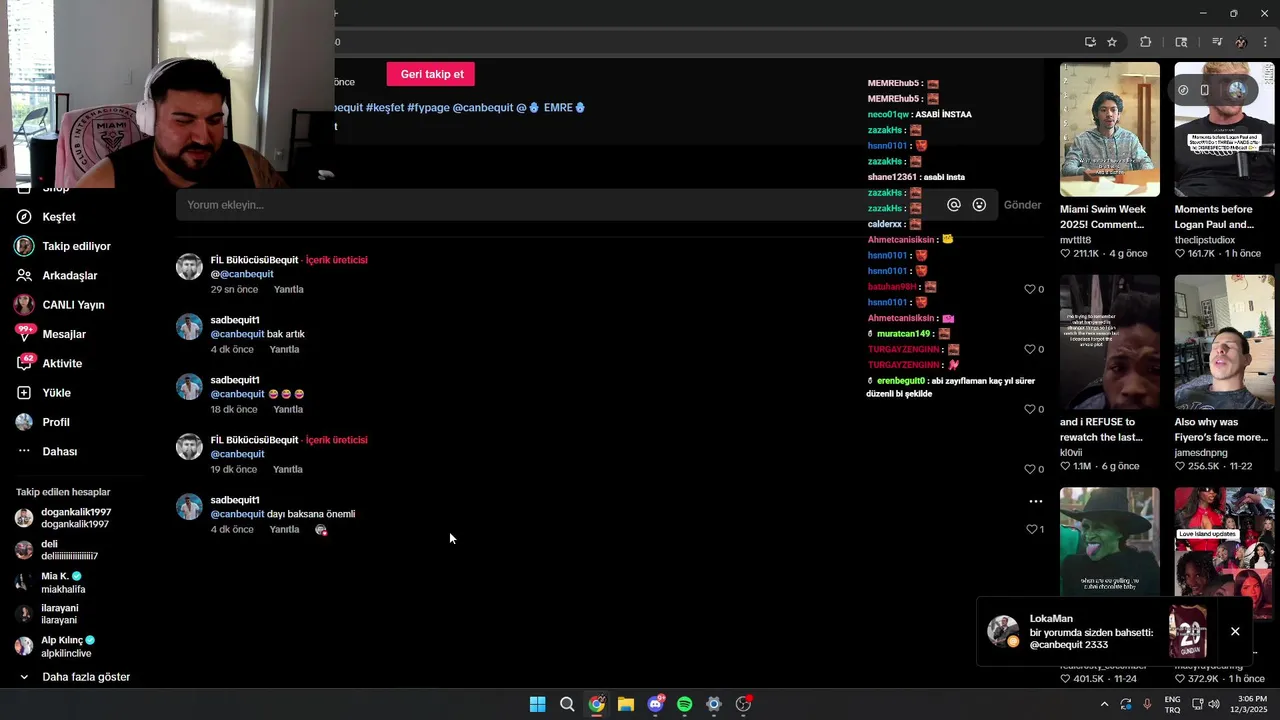Like the comment posted 19 dk önce
The width and height of the screenshot is (1280, 720).
(1030, 470)
